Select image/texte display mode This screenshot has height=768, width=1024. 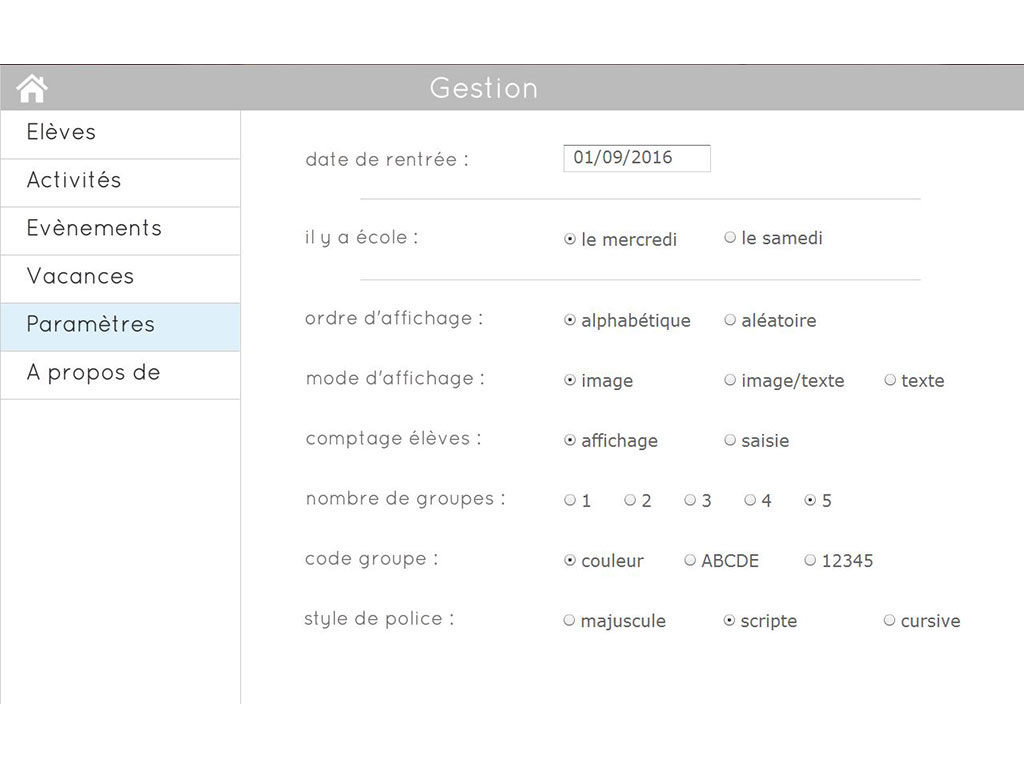[731, 380]
